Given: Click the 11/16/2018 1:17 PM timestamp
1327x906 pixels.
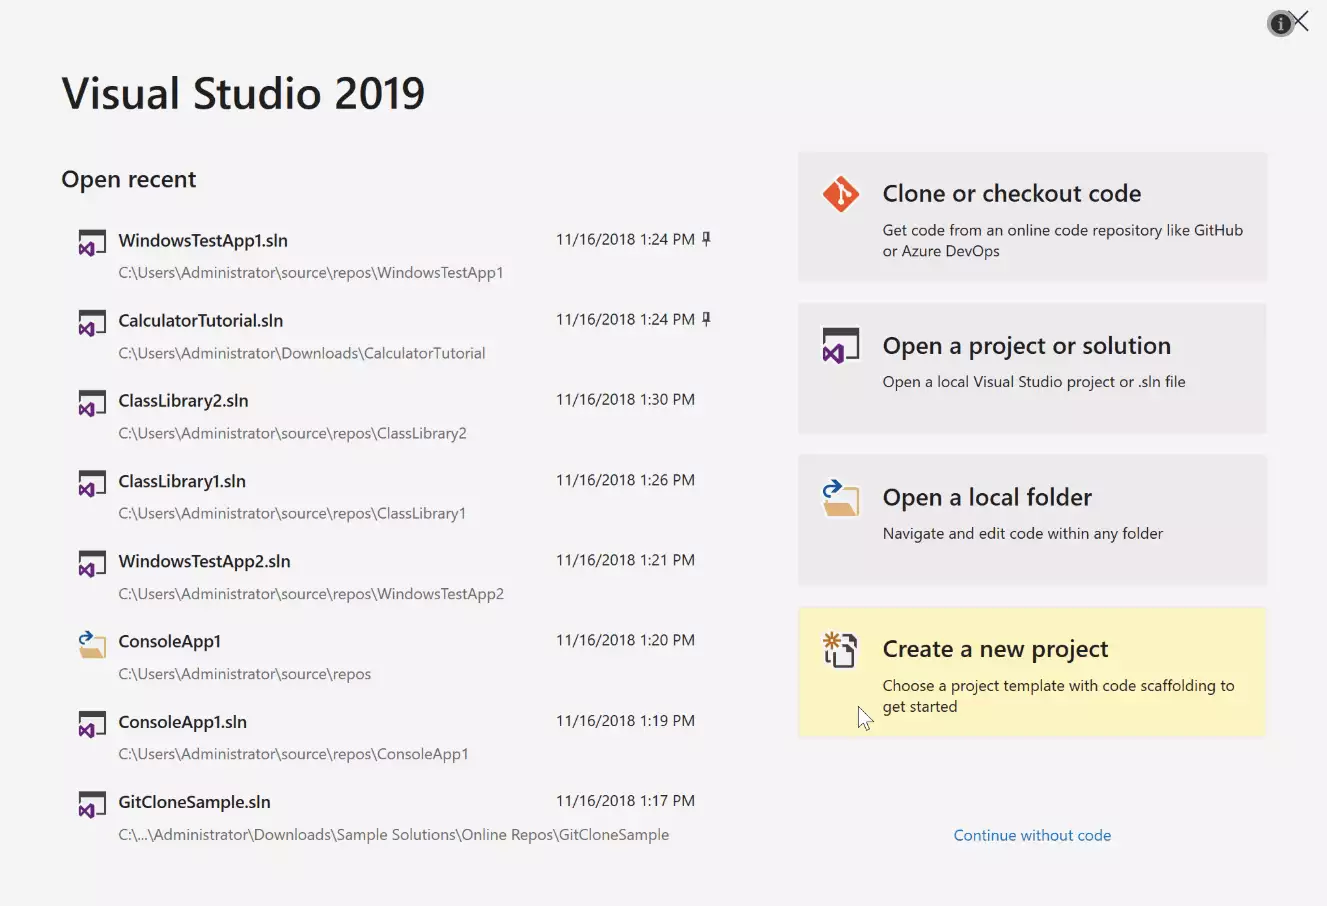Looking at the screenshot, I should coord(625,800).
